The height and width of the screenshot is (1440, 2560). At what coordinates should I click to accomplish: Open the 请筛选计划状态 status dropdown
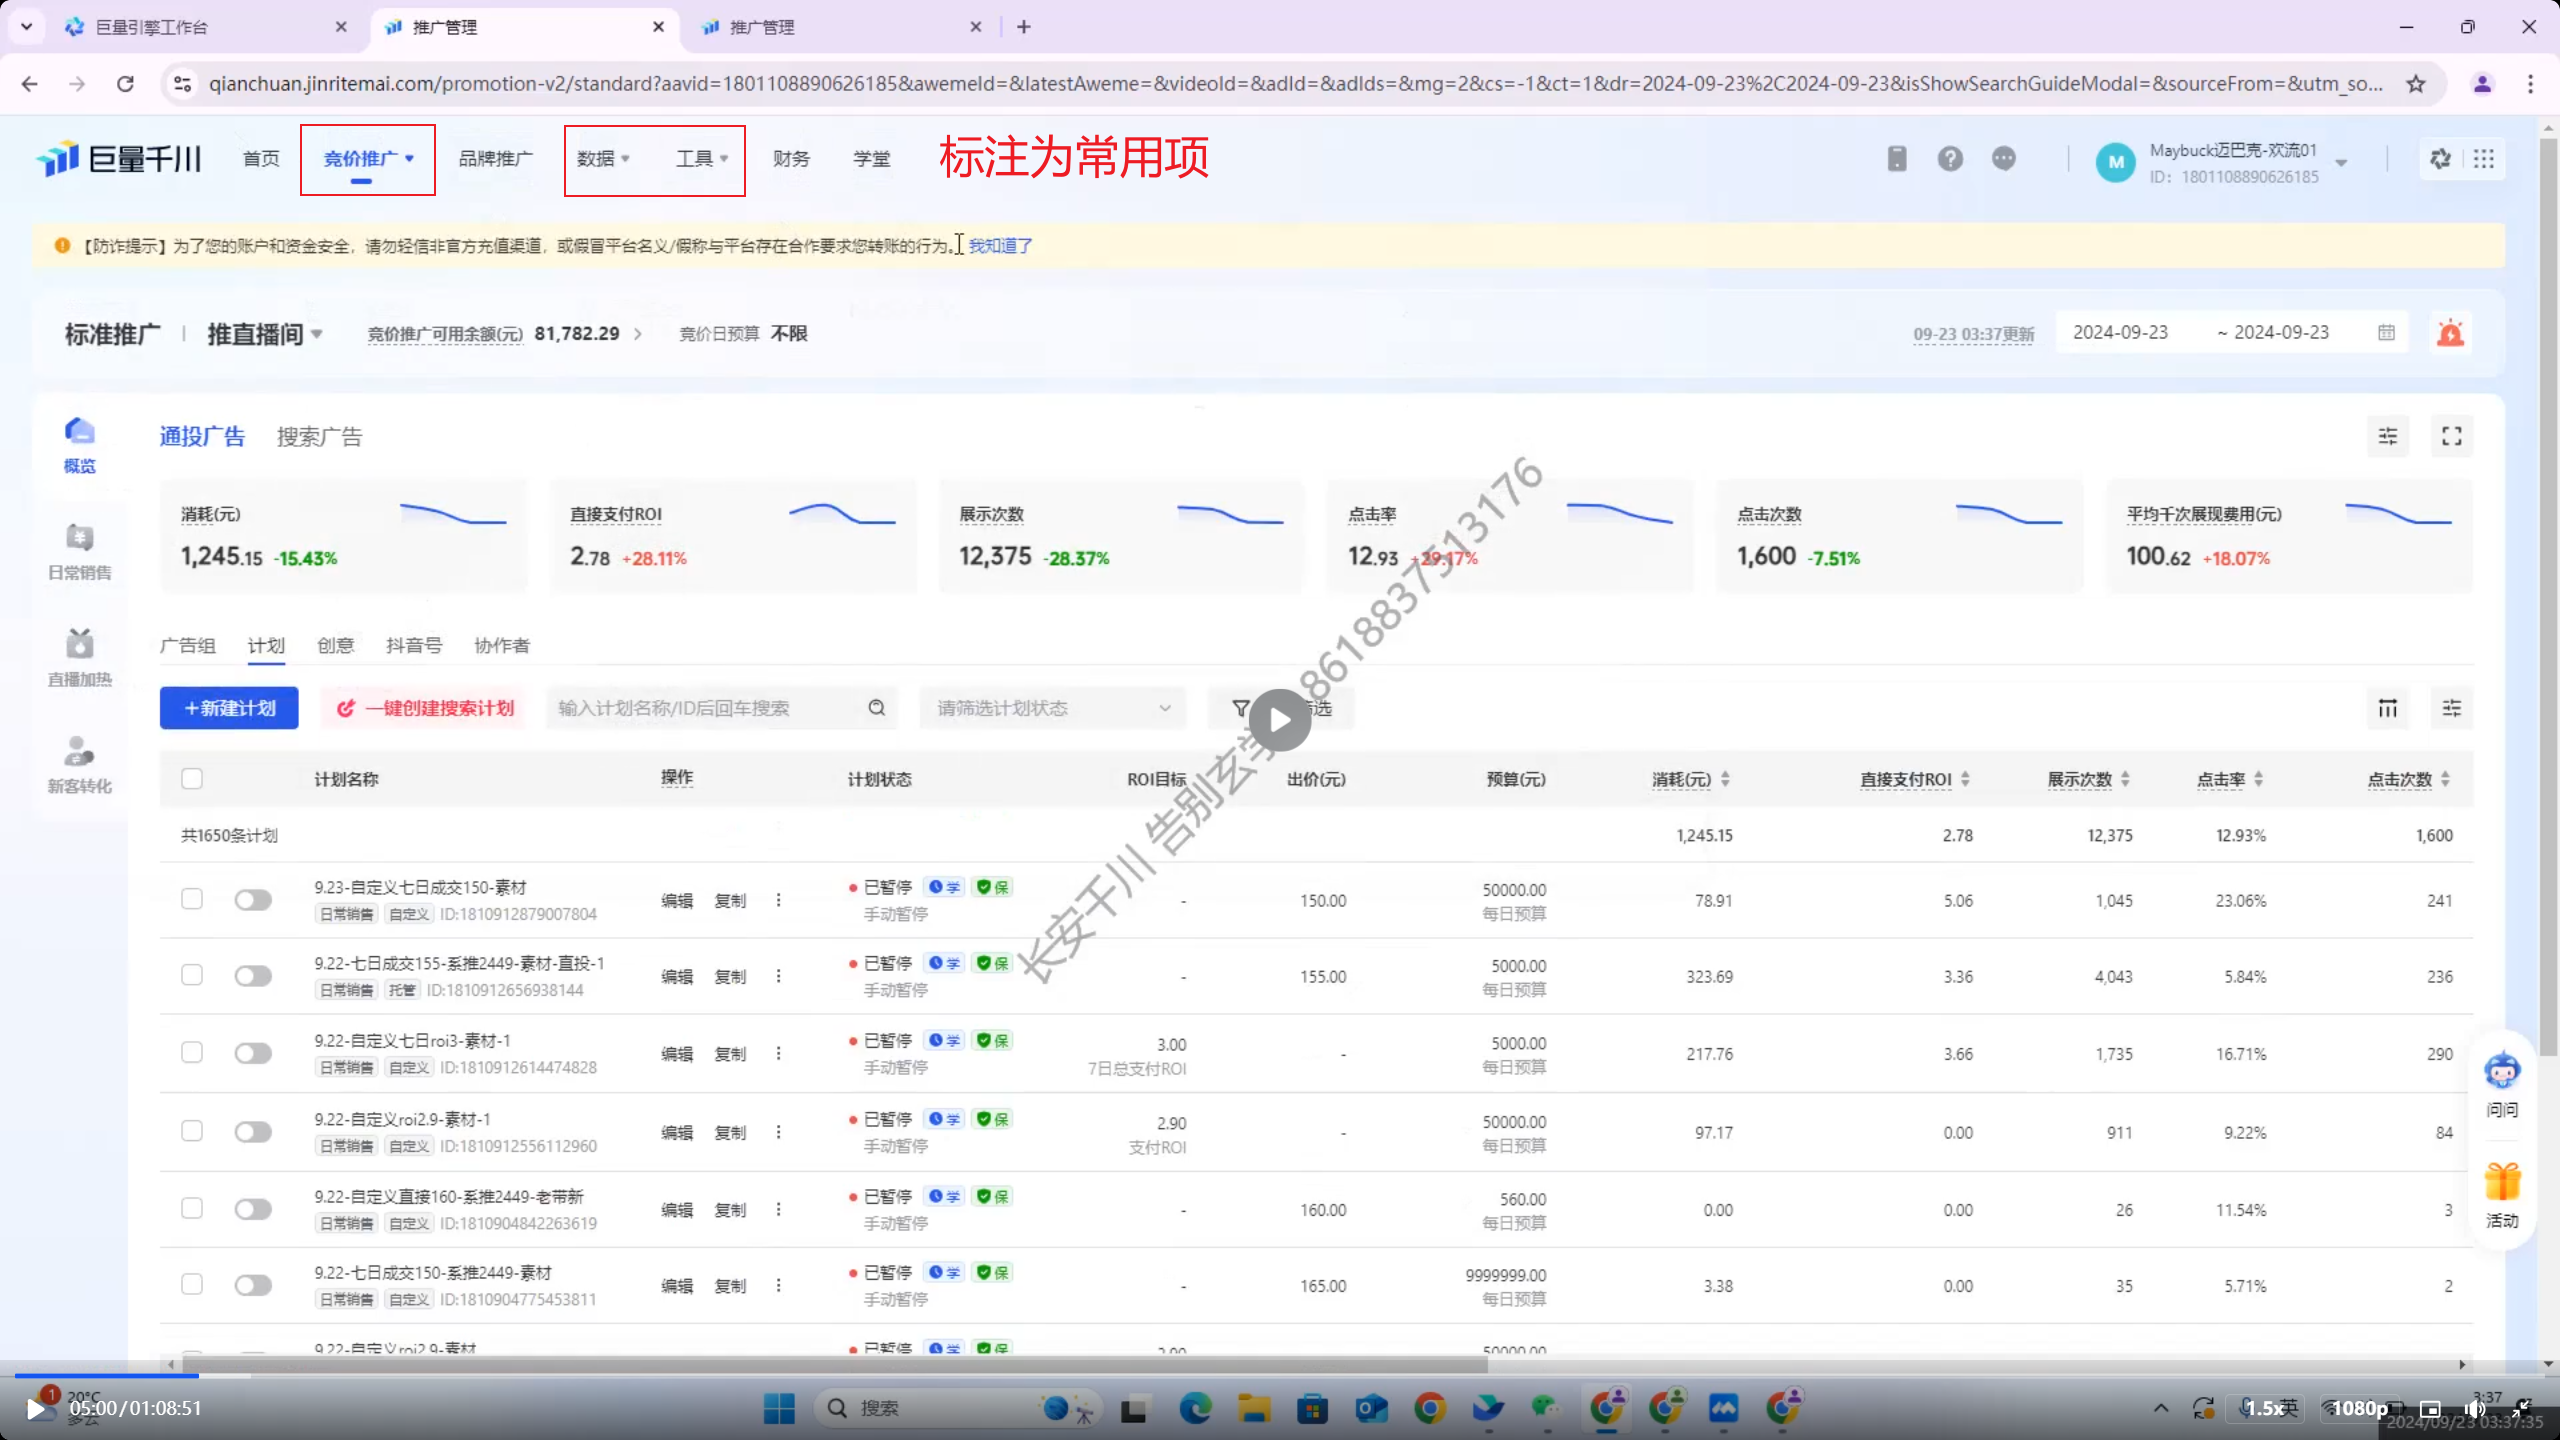pos(1052,708)
